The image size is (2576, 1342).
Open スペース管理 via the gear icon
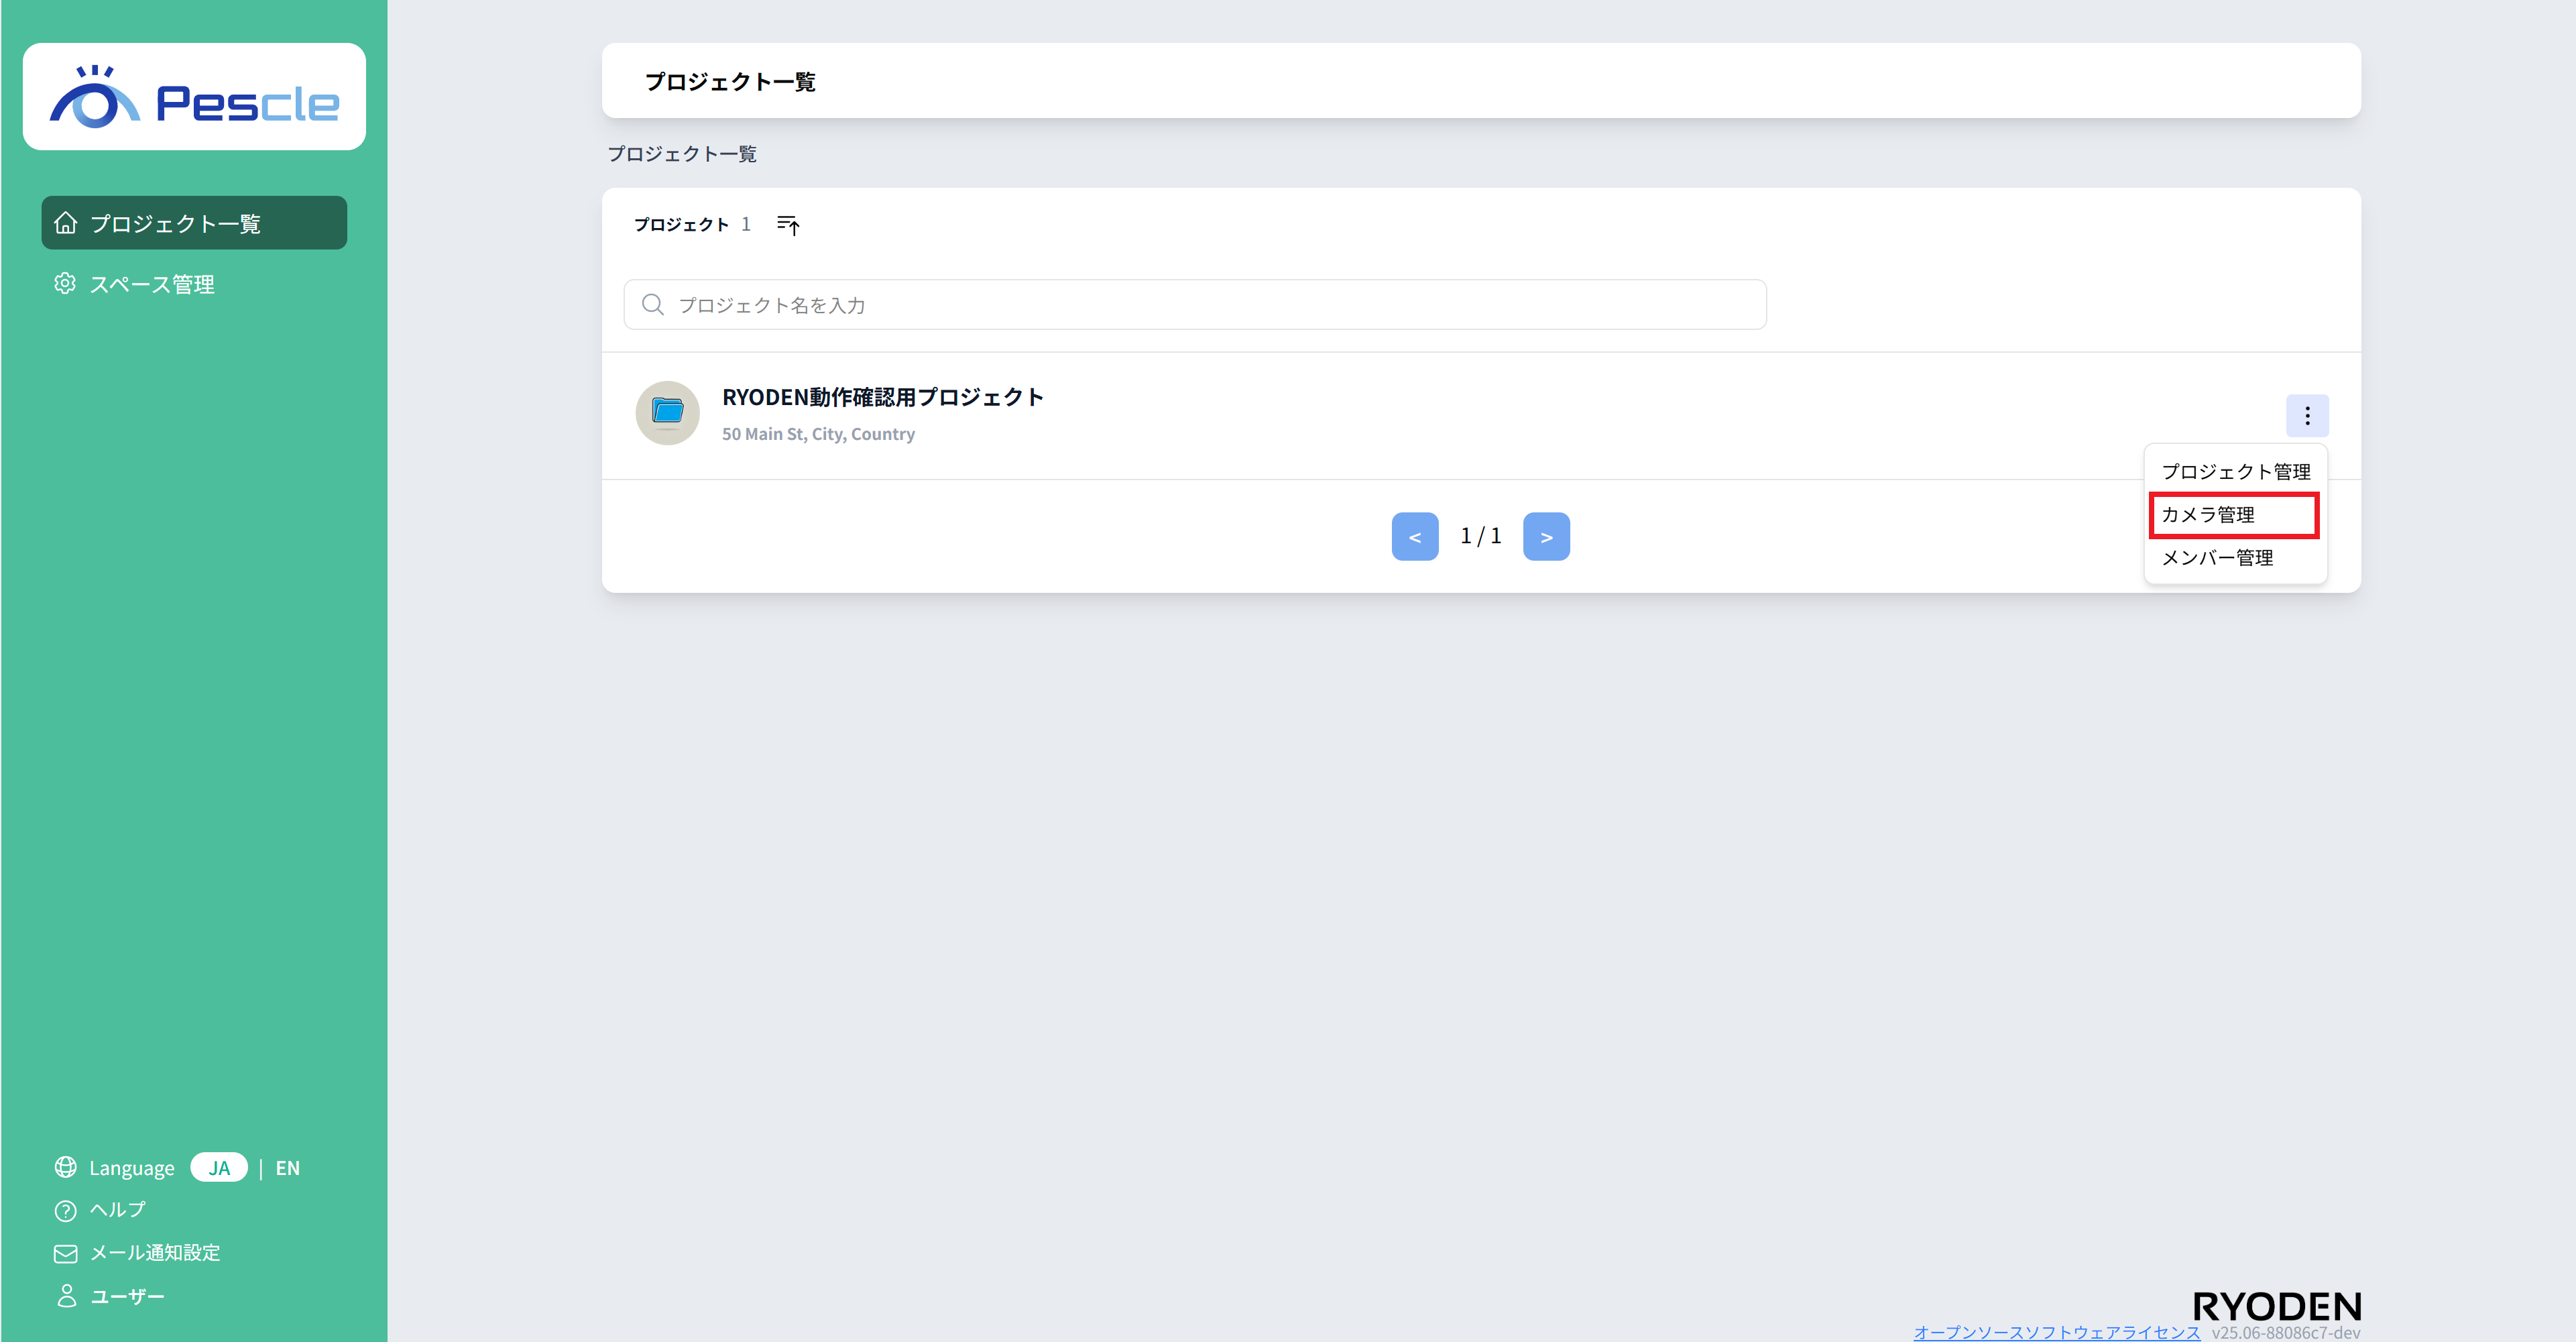64,284
